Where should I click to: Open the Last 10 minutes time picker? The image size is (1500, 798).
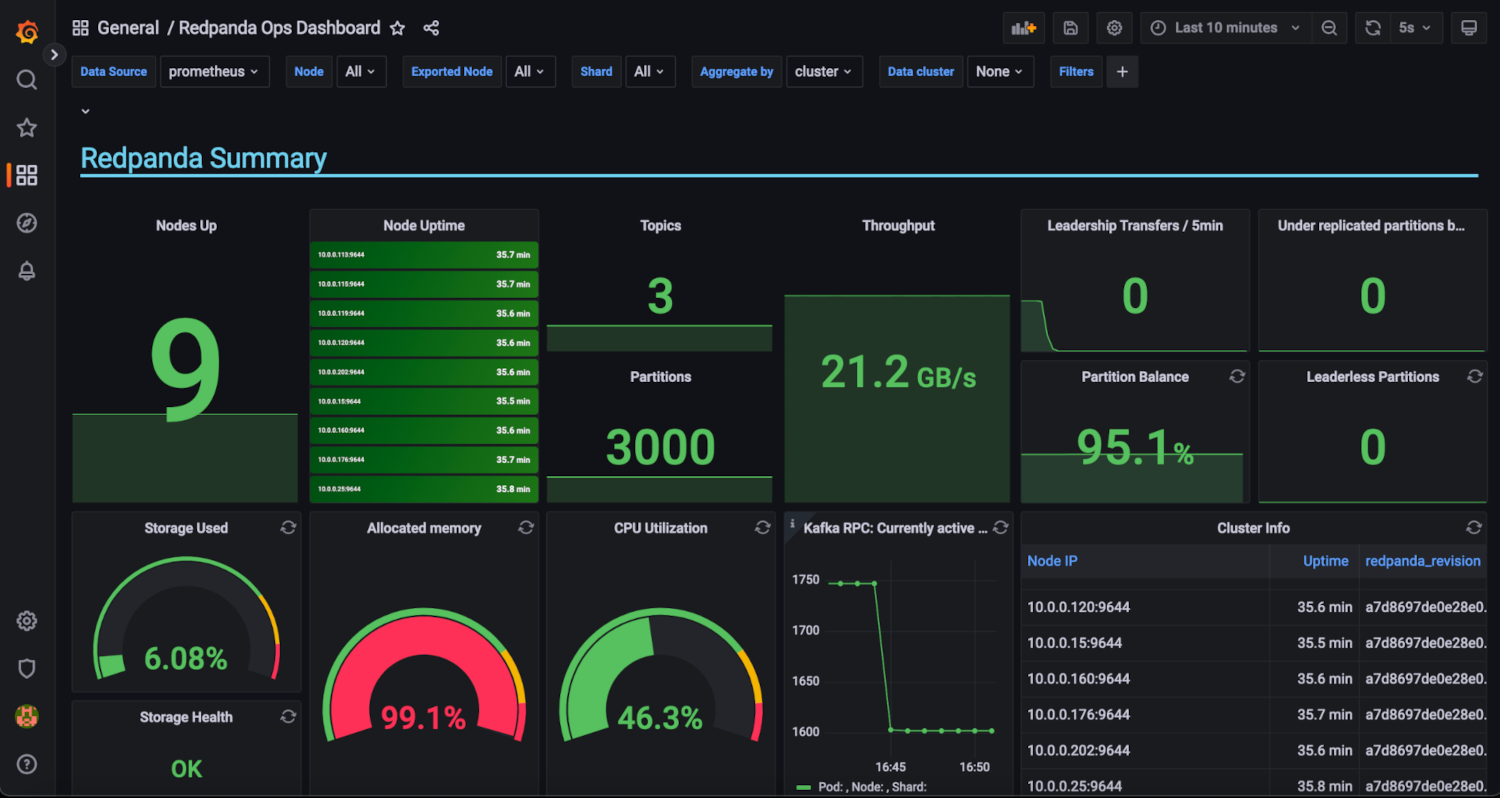coord(1226,28)
